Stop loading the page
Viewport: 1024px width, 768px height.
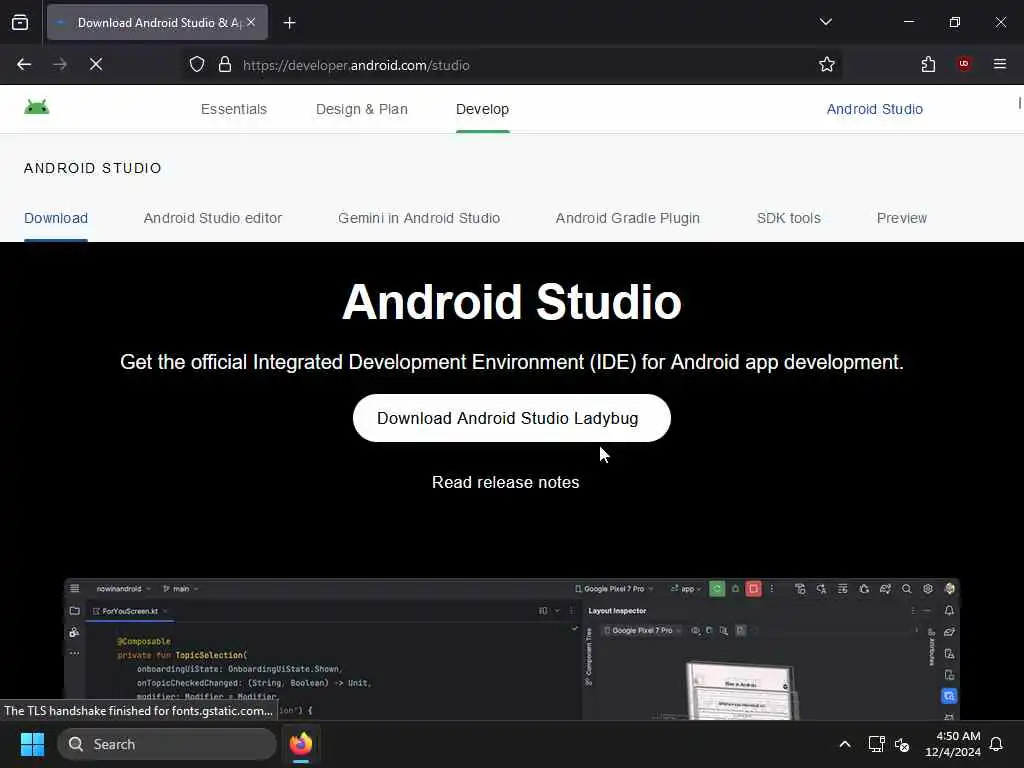[96, 65]
